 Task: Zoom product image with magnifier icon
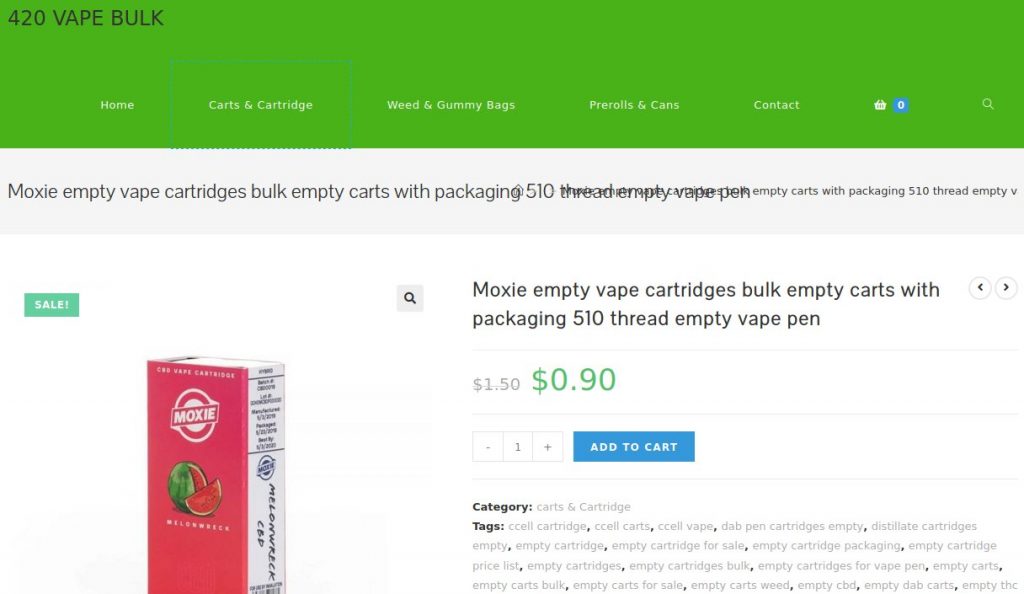(409, 298)
